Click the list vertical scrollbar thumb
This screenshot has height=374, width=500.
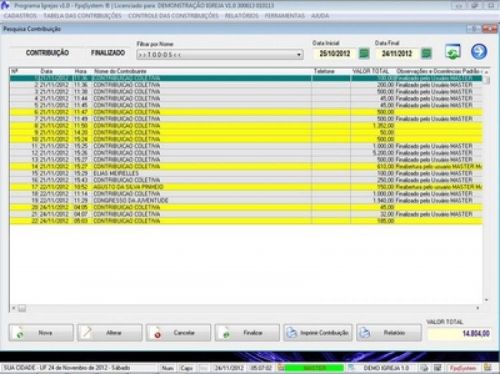click(x=487, y=80)
